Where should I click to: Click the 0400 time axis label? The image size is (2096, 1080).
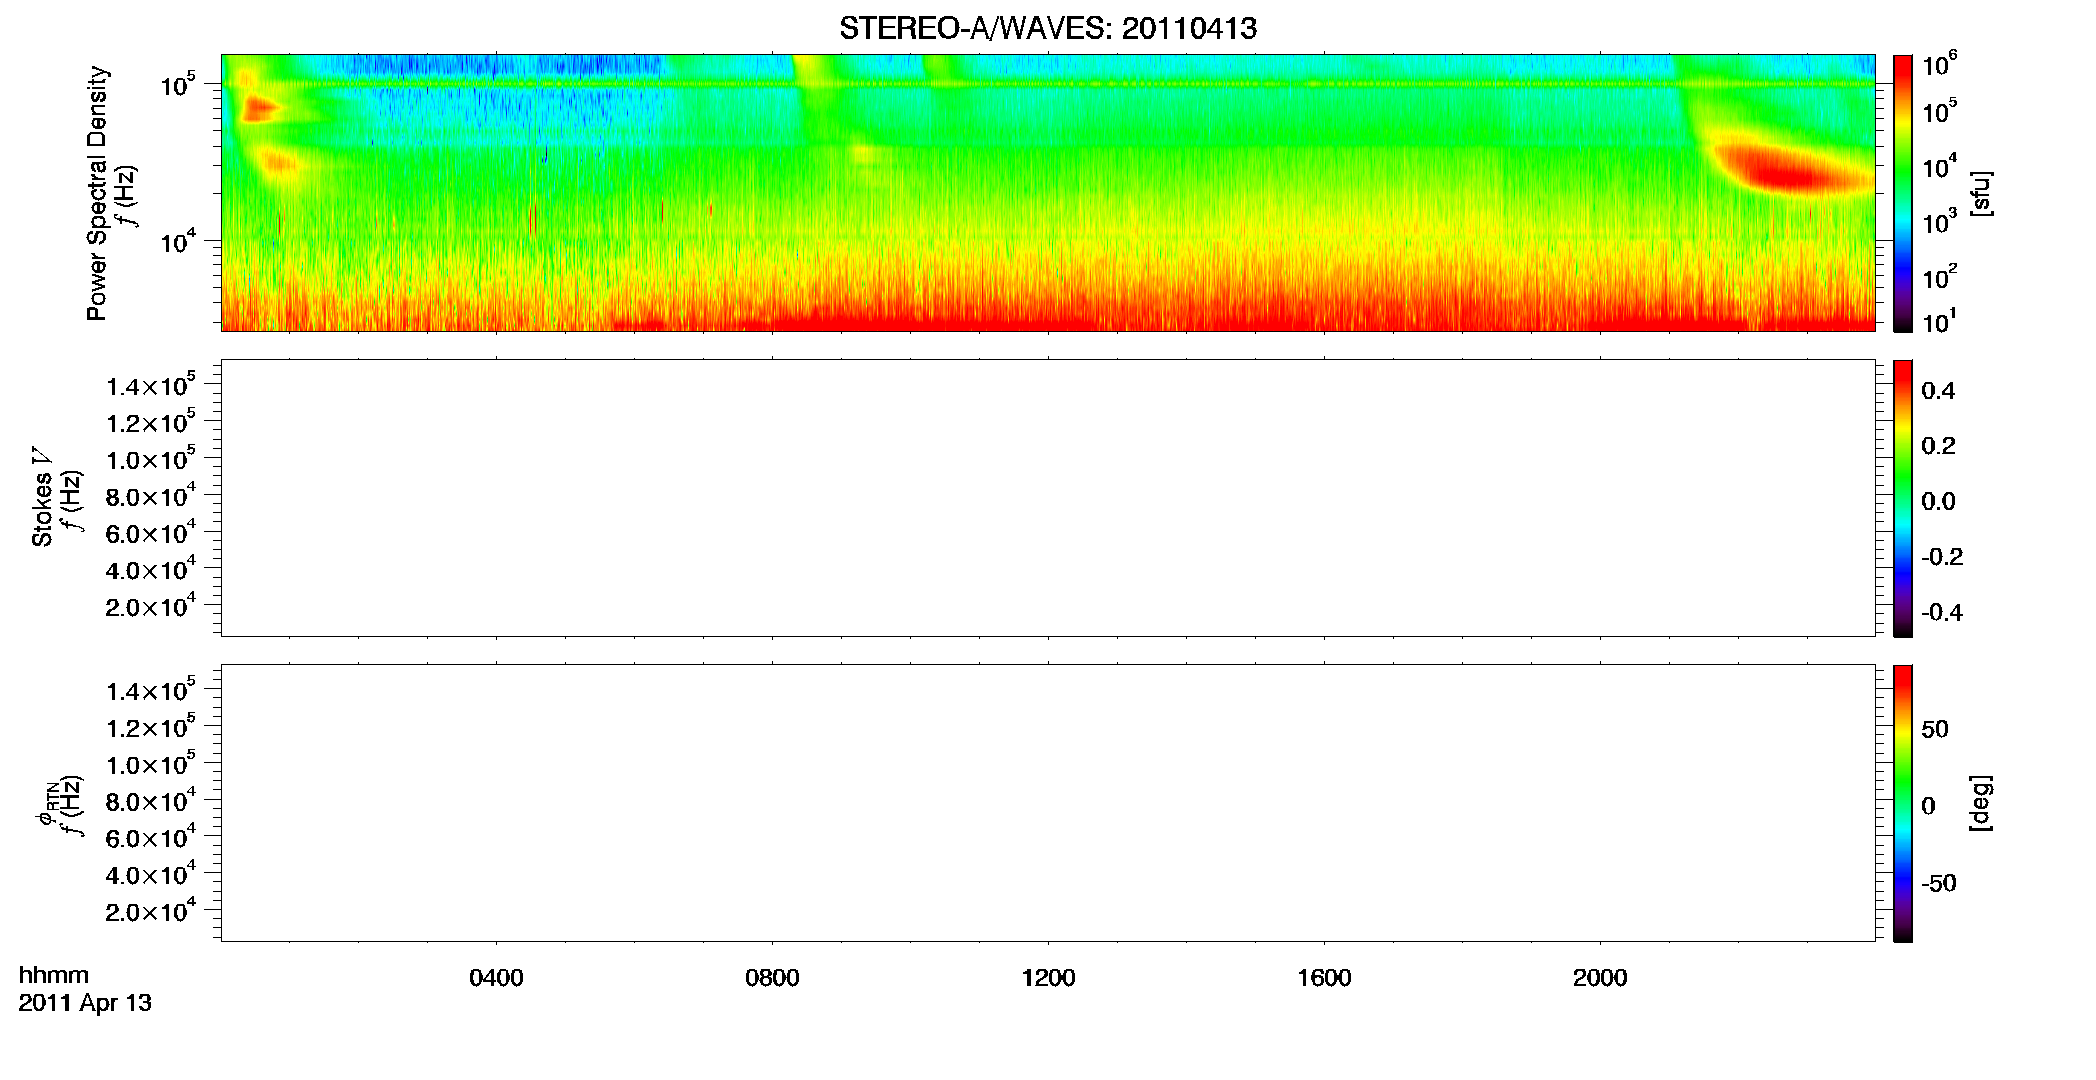[x=496, y=978]
